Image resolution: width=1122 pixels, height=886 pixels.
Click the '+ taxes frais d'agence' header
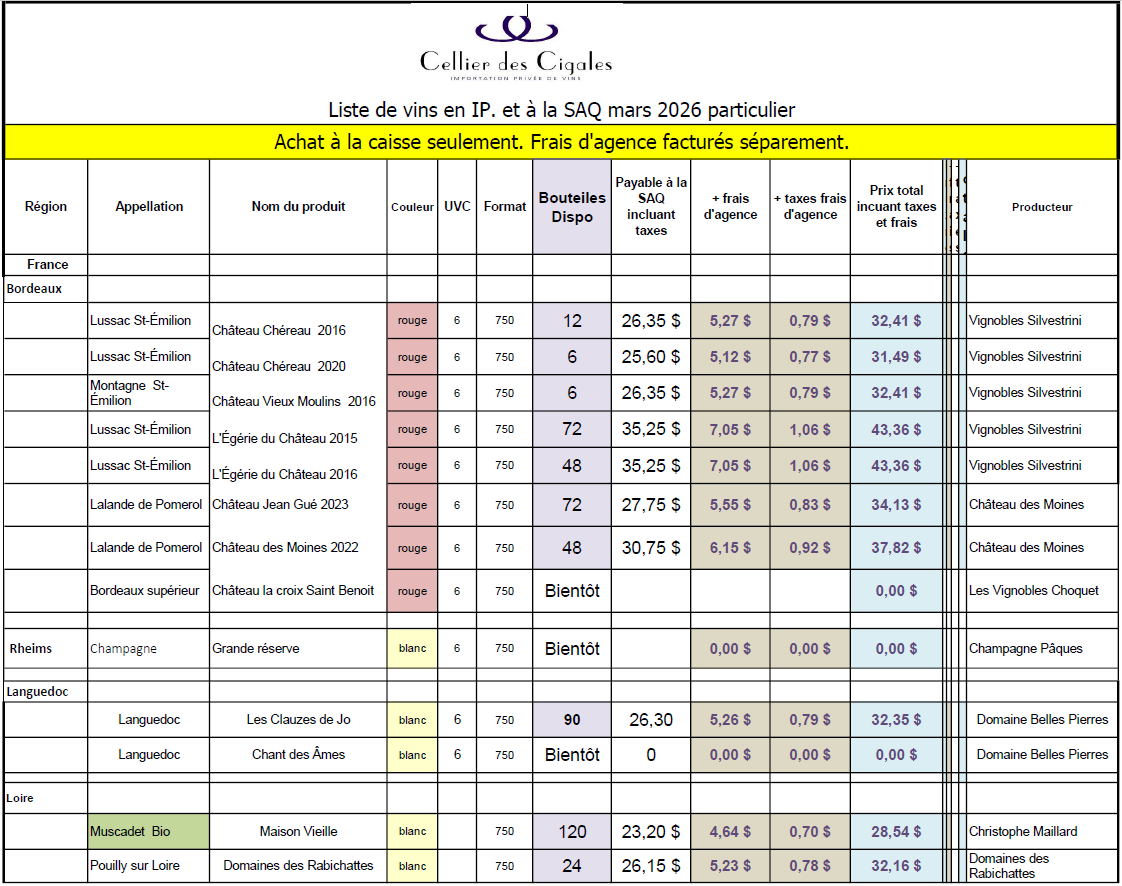coord(810,206)
